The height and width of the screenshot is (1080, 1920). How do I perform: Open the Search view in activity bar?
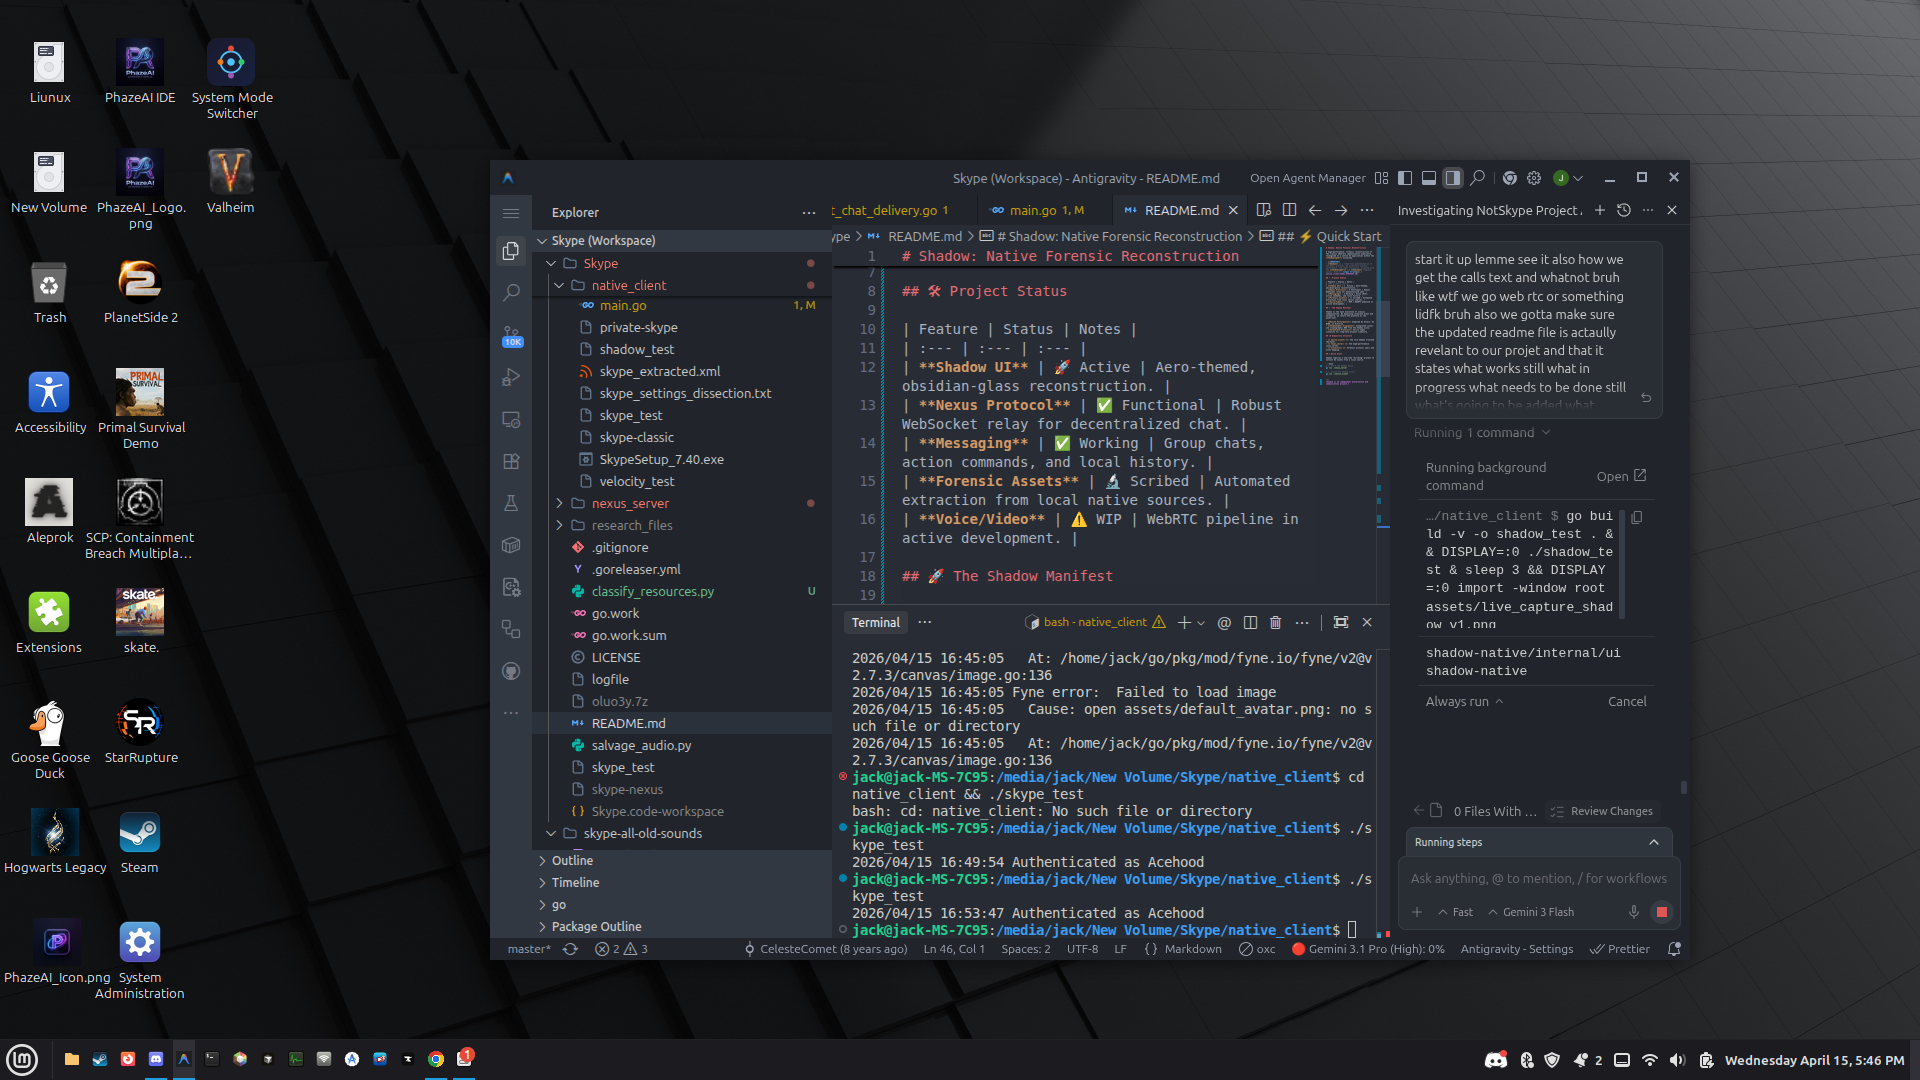click(511, 293)
